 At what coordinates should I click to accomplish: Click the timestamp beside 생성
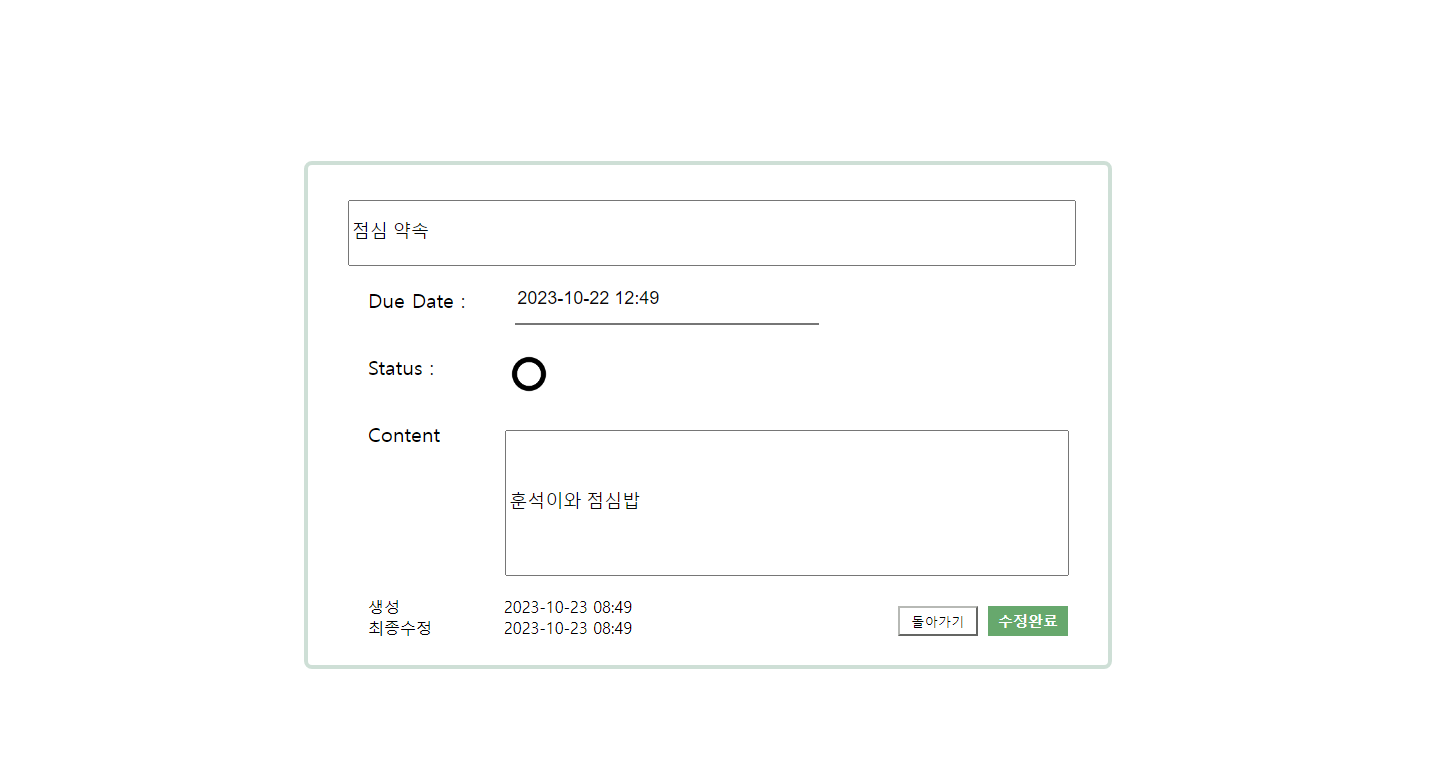tap(568, 607)
